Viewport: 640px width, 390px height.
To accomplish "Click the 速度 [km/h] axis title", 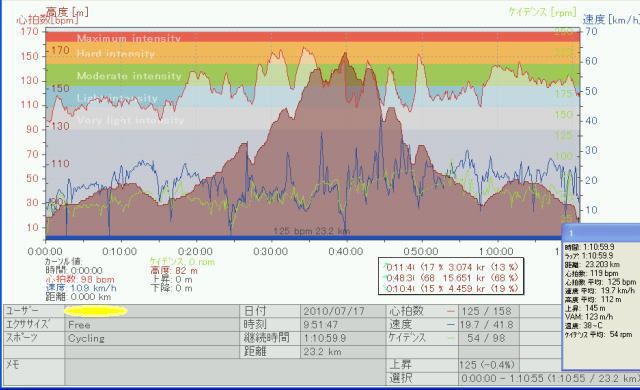I will (611, 19).
